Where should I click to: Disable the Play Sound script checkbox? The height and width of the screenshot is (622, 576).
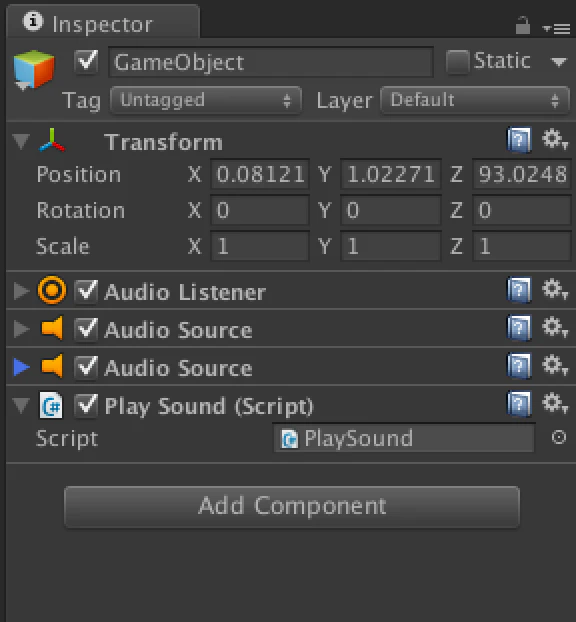[x=86, y=405]
